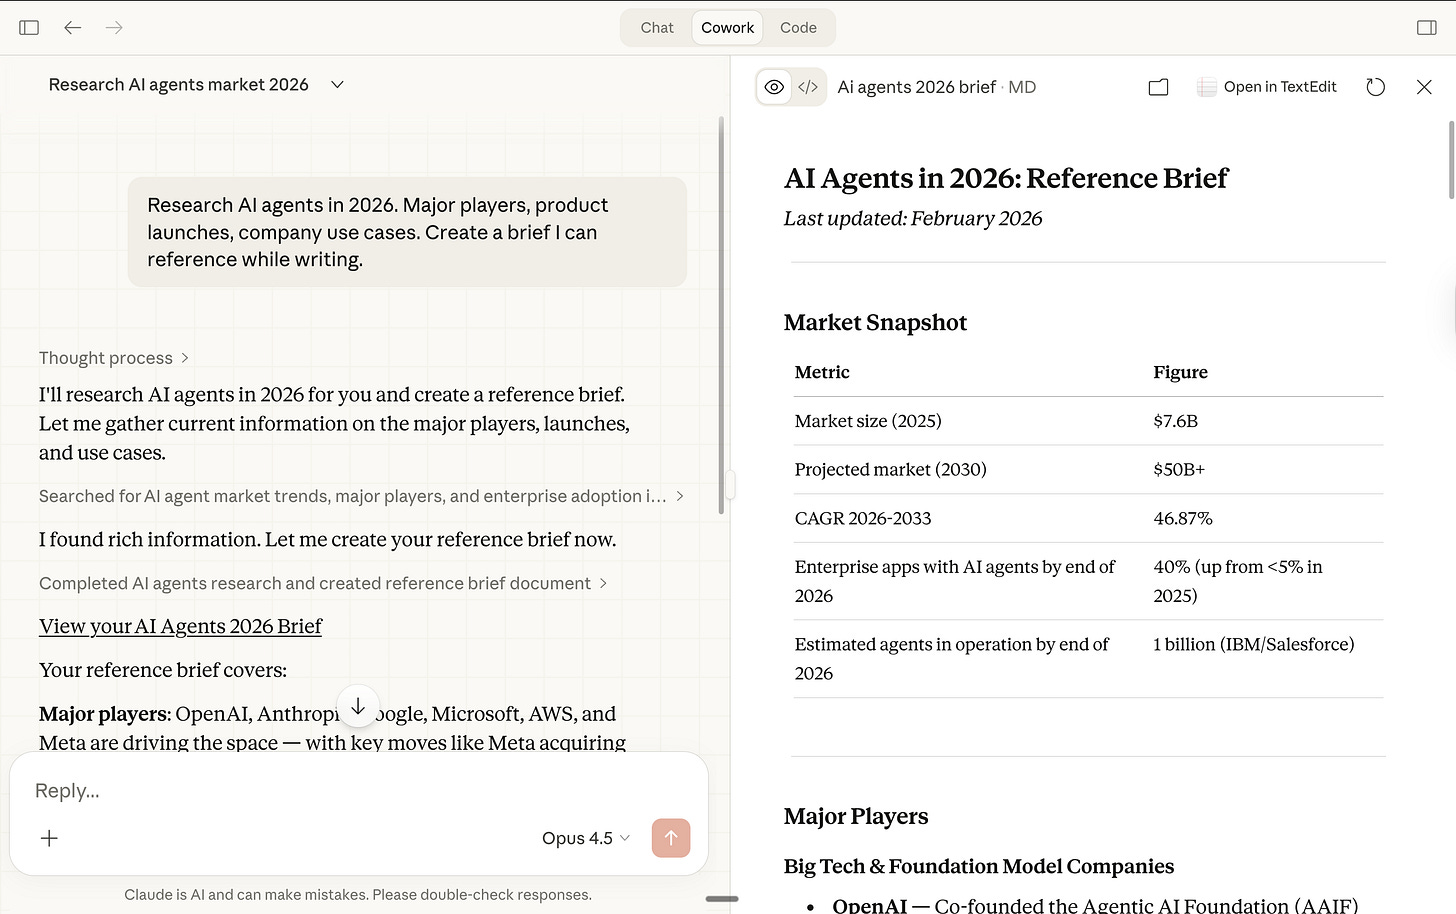Switch to rendered preview with eye icon
The image size is (1456, 914).
tap(774, 87)
